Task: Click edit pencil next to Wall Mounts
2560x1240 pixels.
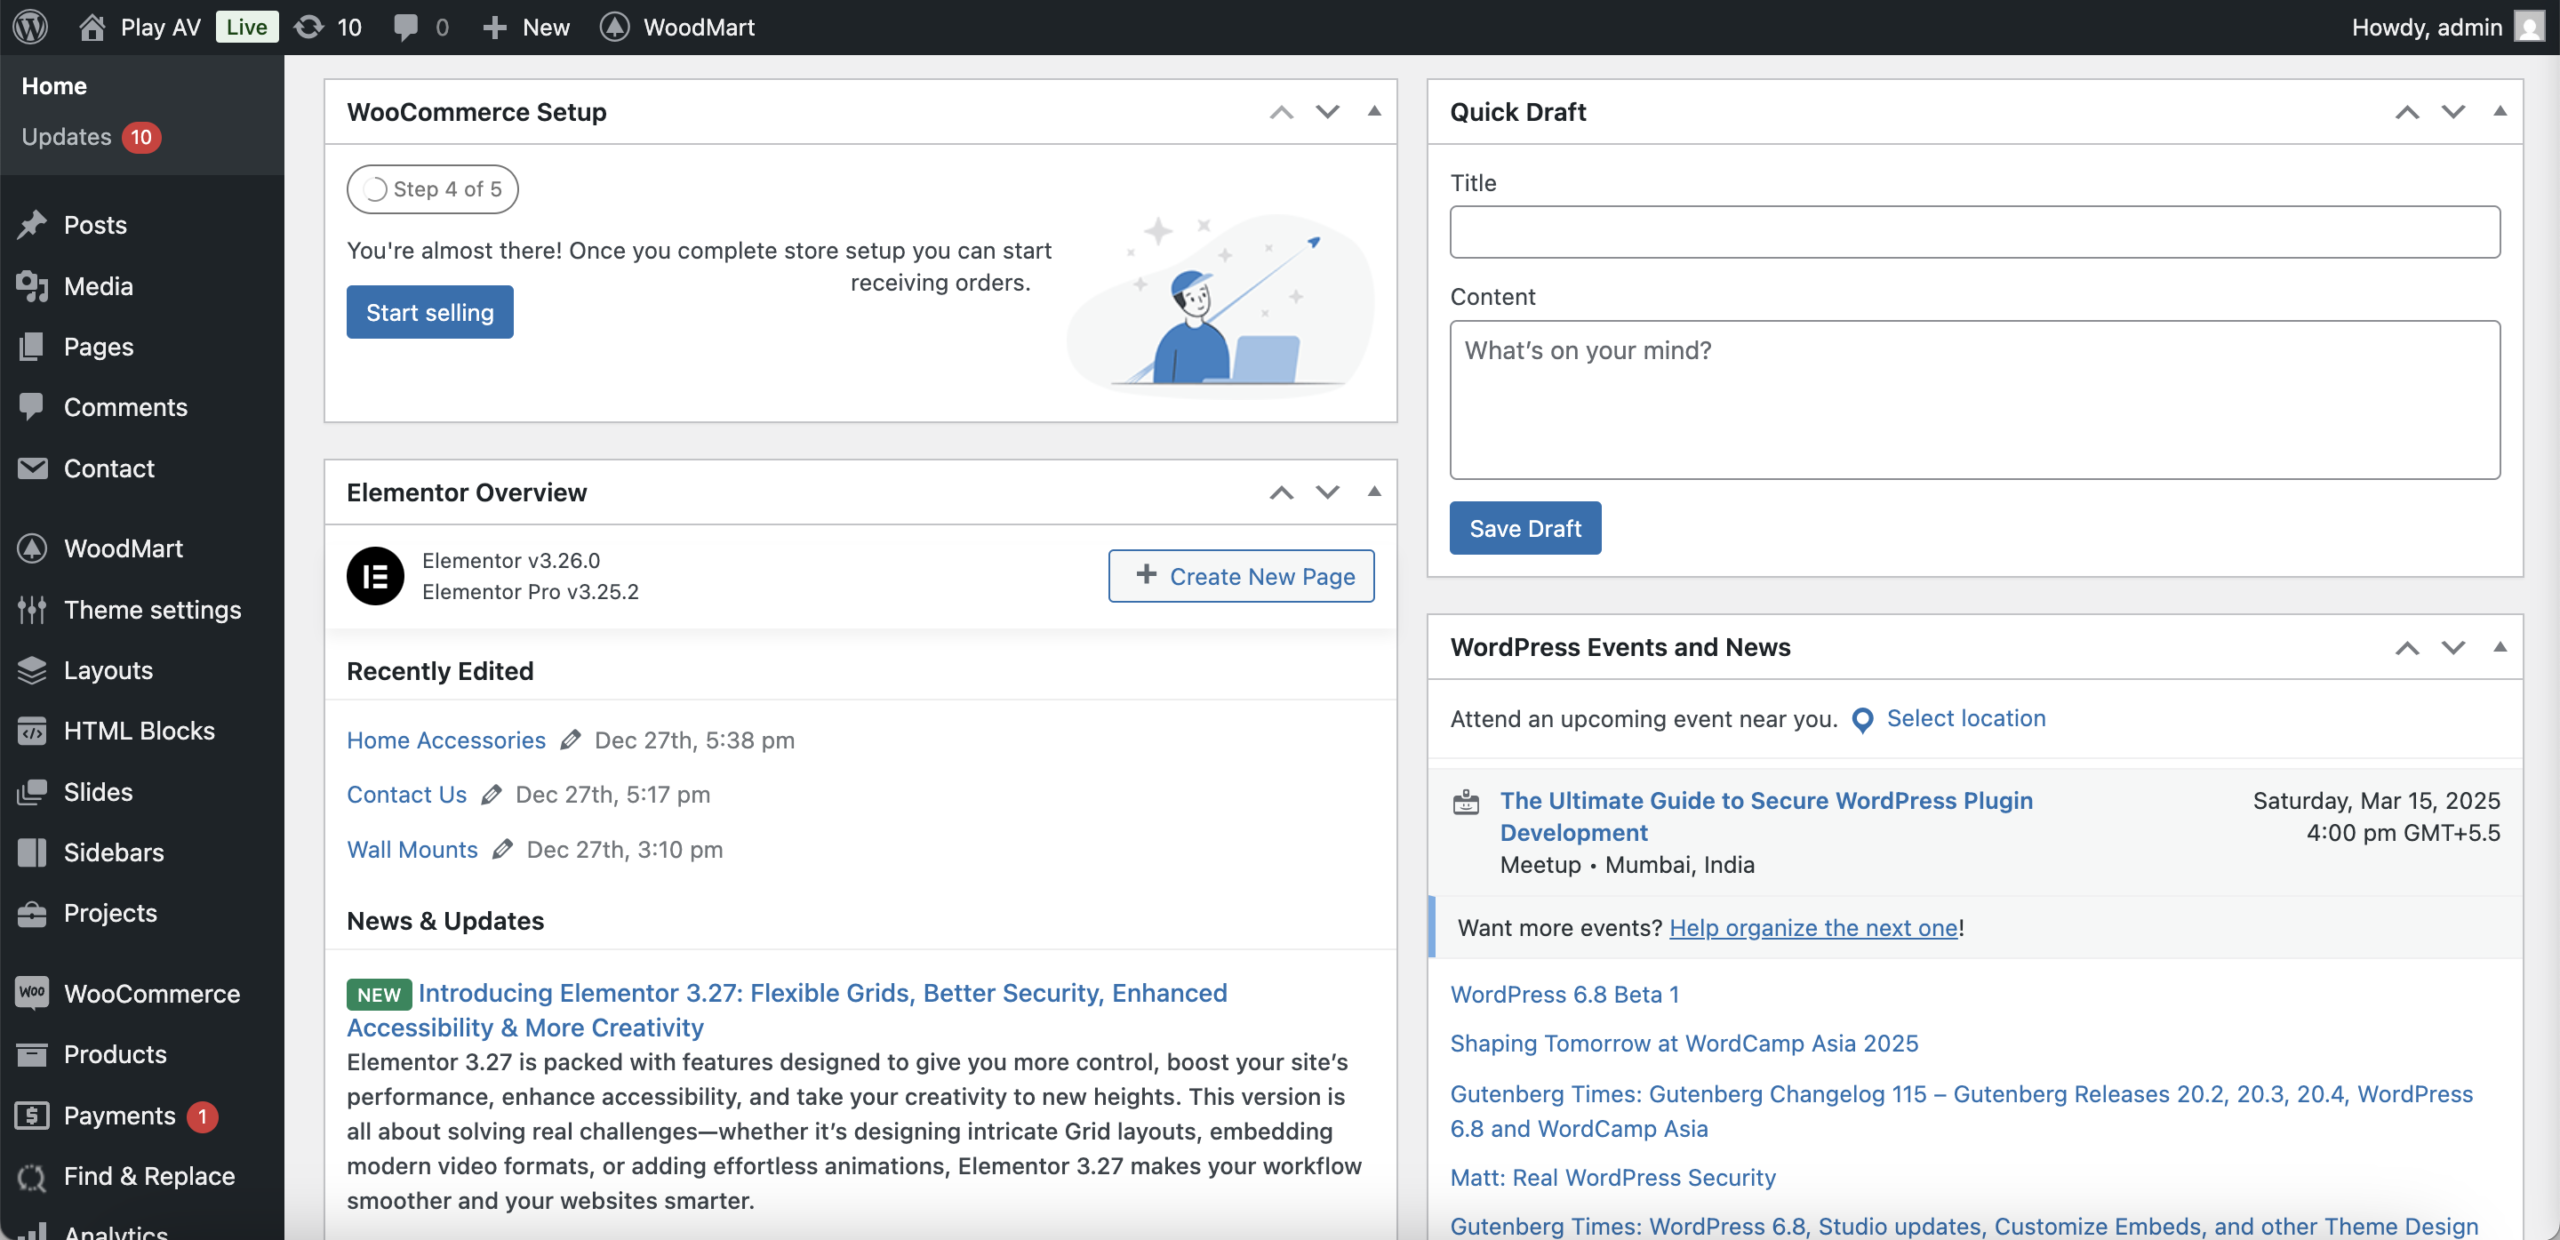Action: pyautogui.click(x=502, y=849)
